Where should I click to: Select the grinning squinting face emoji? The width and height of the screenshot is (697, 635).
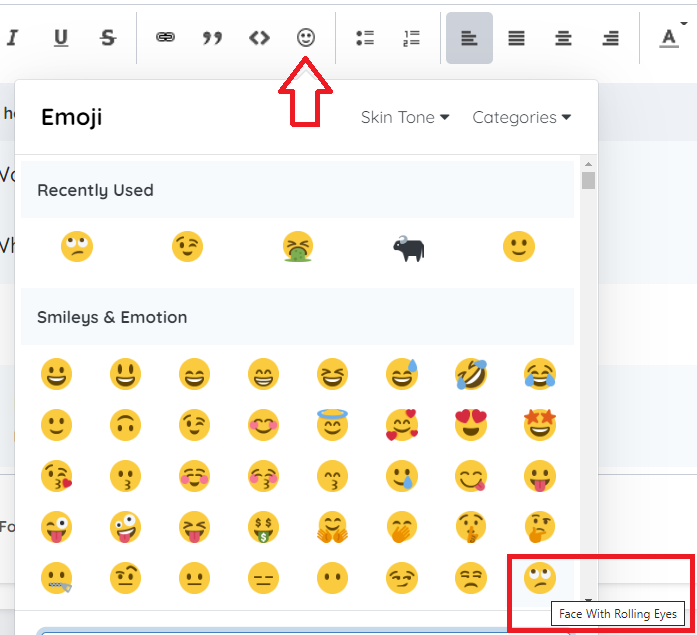tap(332, 374)
